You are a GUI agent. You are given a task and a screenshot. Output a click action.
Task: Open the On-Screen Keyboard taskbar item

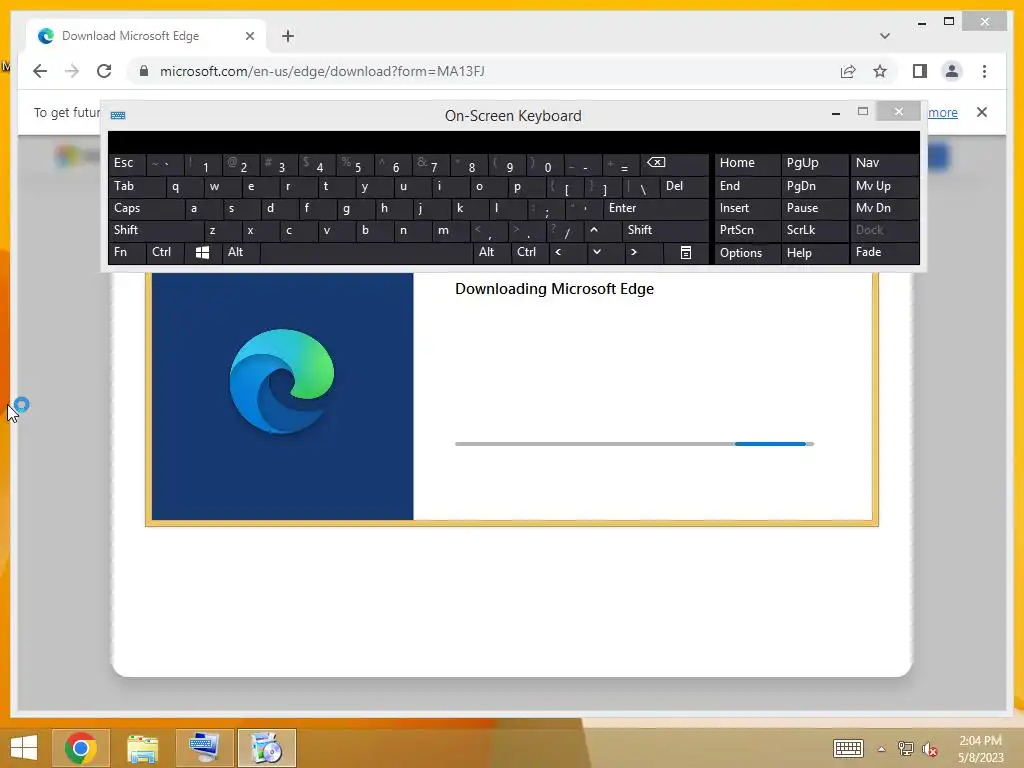pyautogui.click(x=204, y=748)
